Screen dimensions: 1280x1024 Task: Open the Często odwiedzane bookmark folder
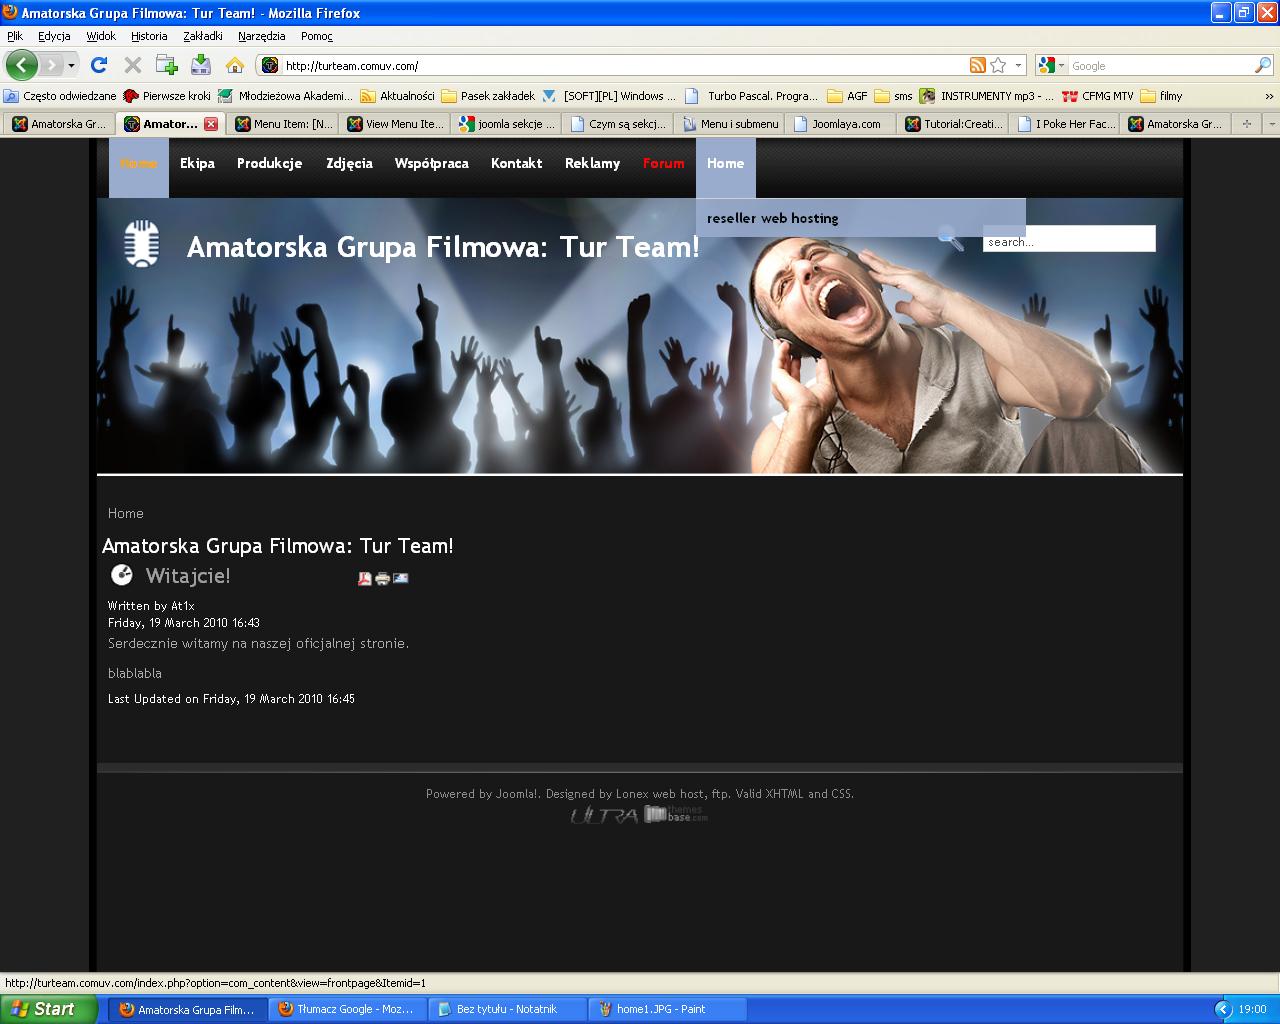point(60,96)
